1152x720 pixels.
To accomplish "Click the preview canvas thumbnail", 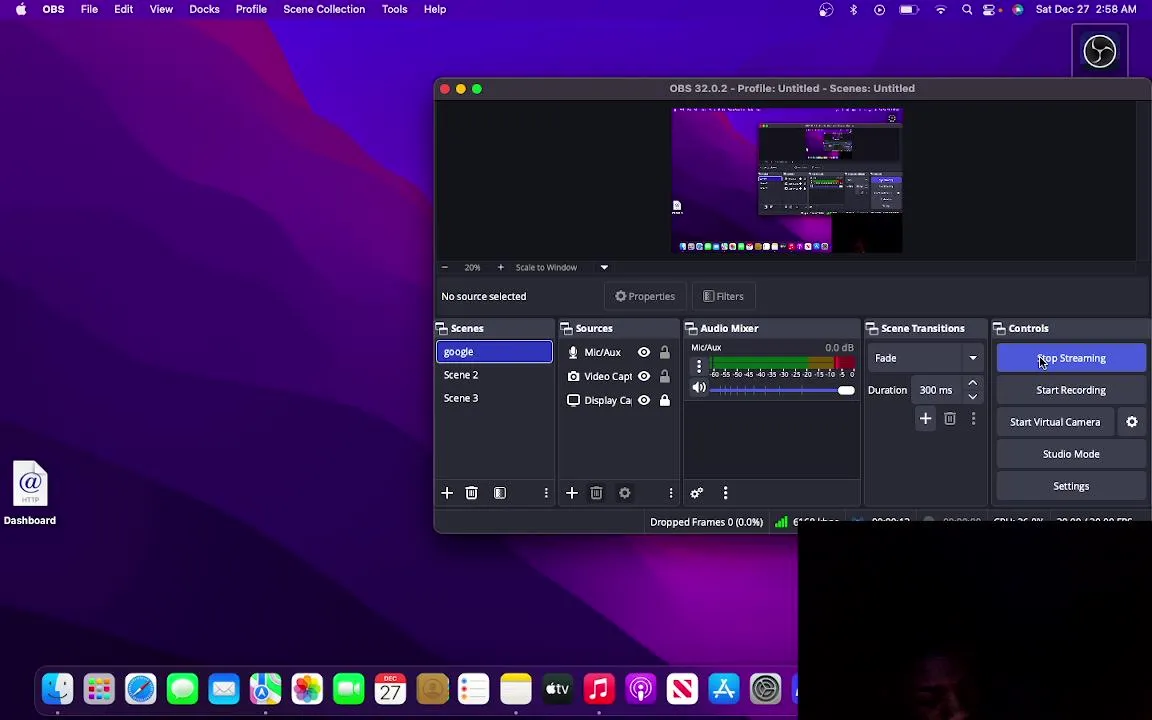I will 787,180.
